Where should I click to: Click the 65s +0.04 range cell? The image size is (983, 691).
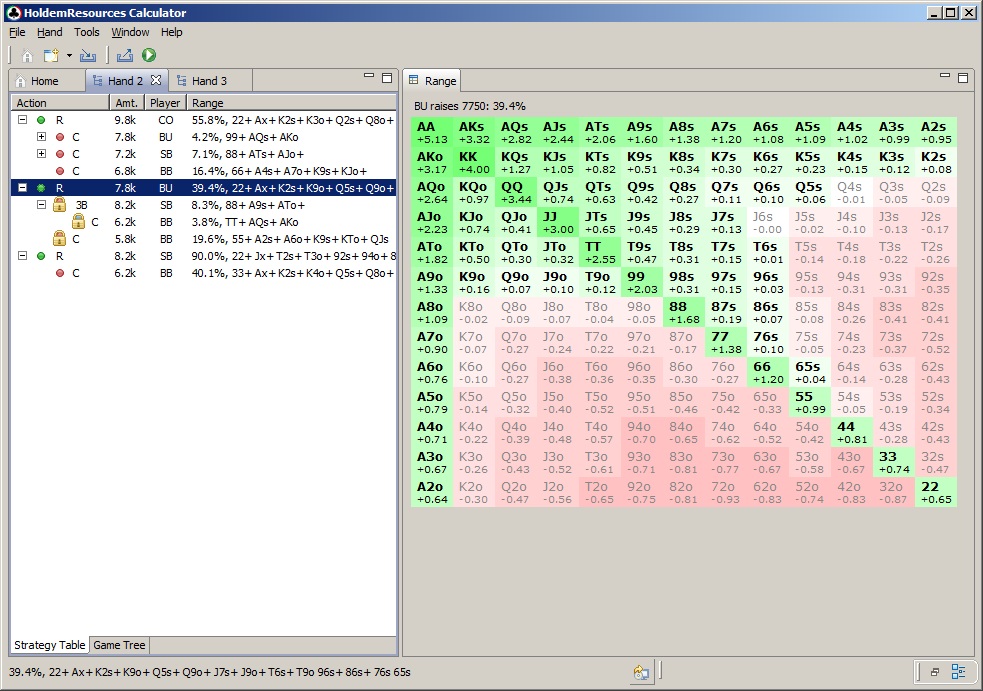pyautogui.click(x=810, y=372)
